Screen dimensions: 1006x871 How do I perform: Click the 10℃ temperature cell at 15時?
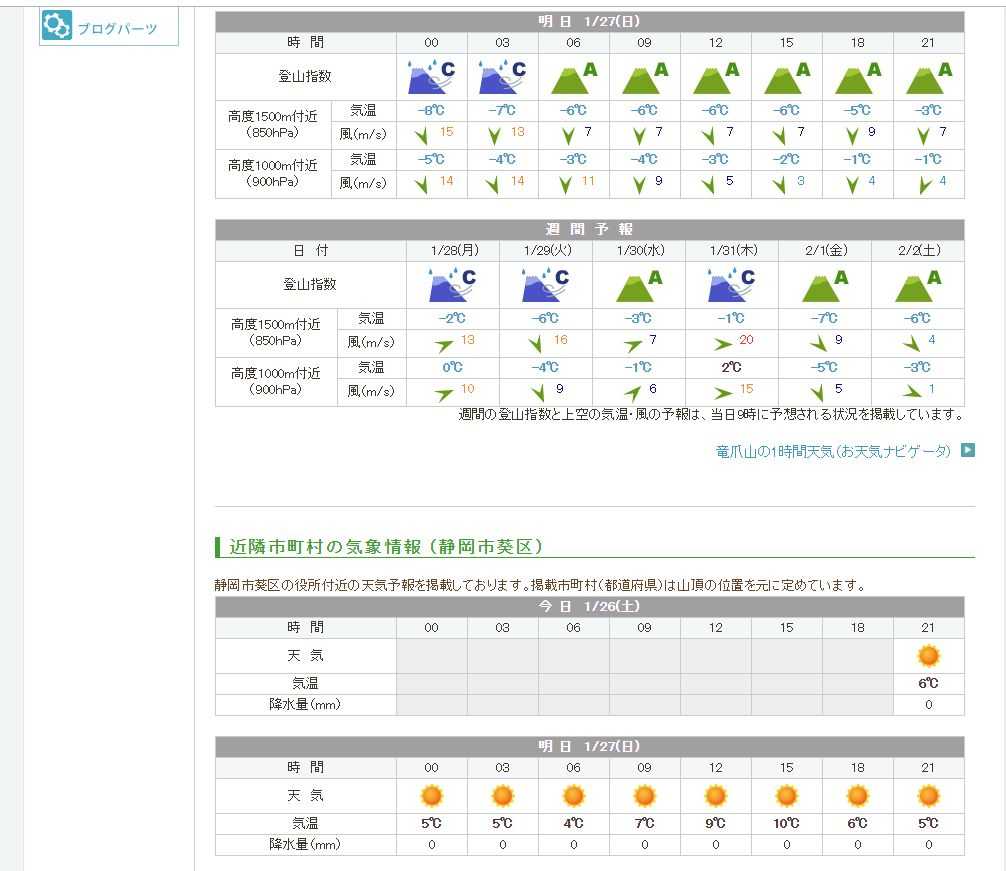point(786,824)
